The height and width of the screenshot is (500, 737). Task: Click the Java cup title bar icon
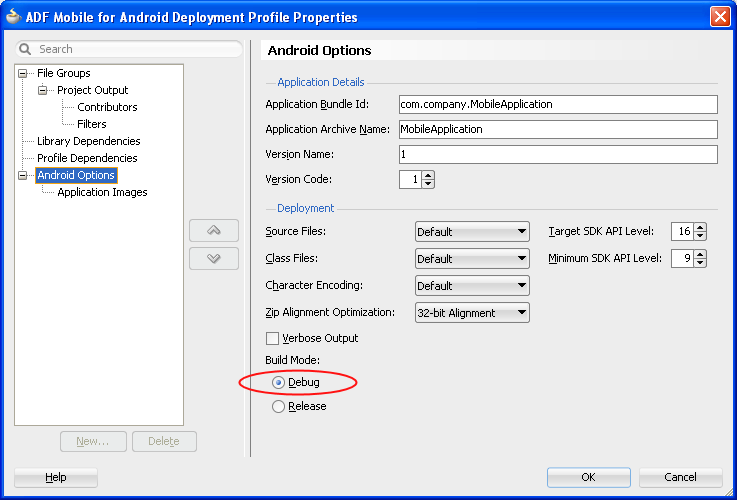(x=14, y=17)
